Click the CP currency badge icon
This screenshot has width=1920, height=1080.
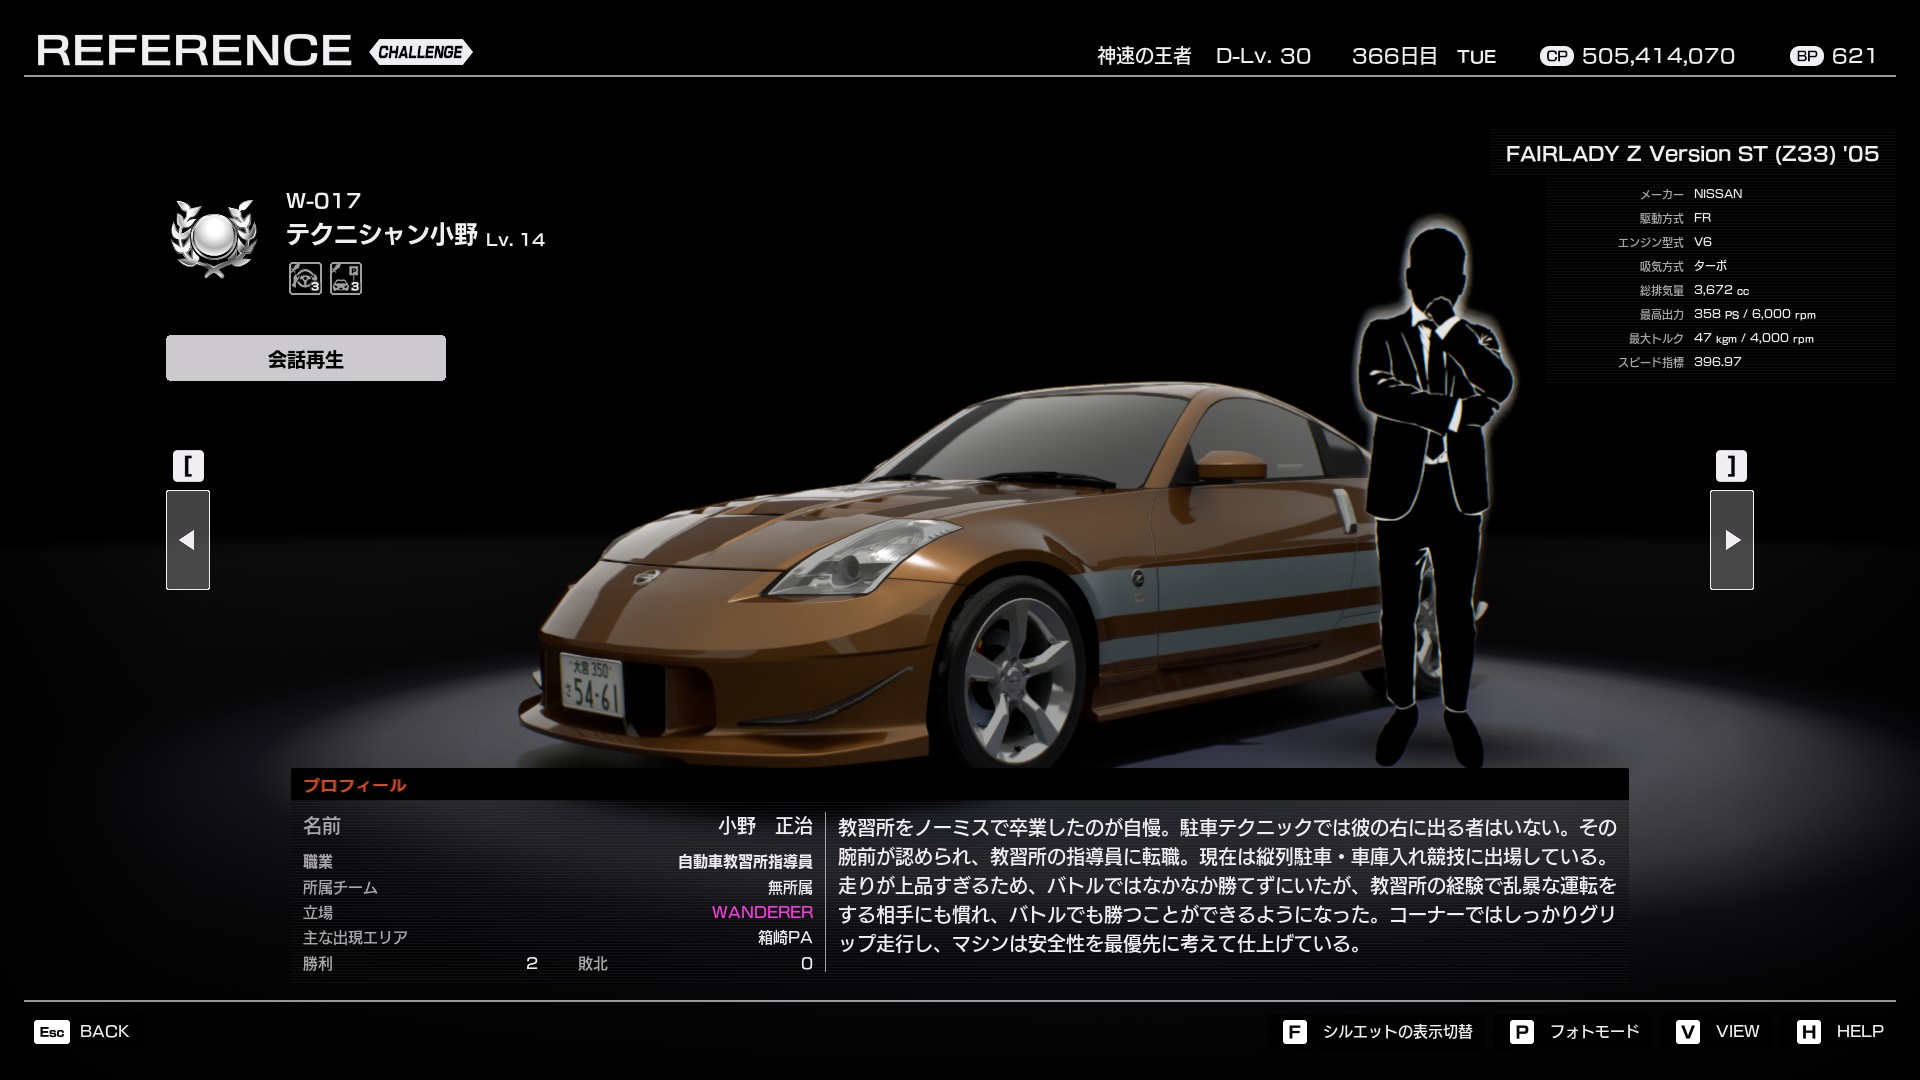point(1556,56)
